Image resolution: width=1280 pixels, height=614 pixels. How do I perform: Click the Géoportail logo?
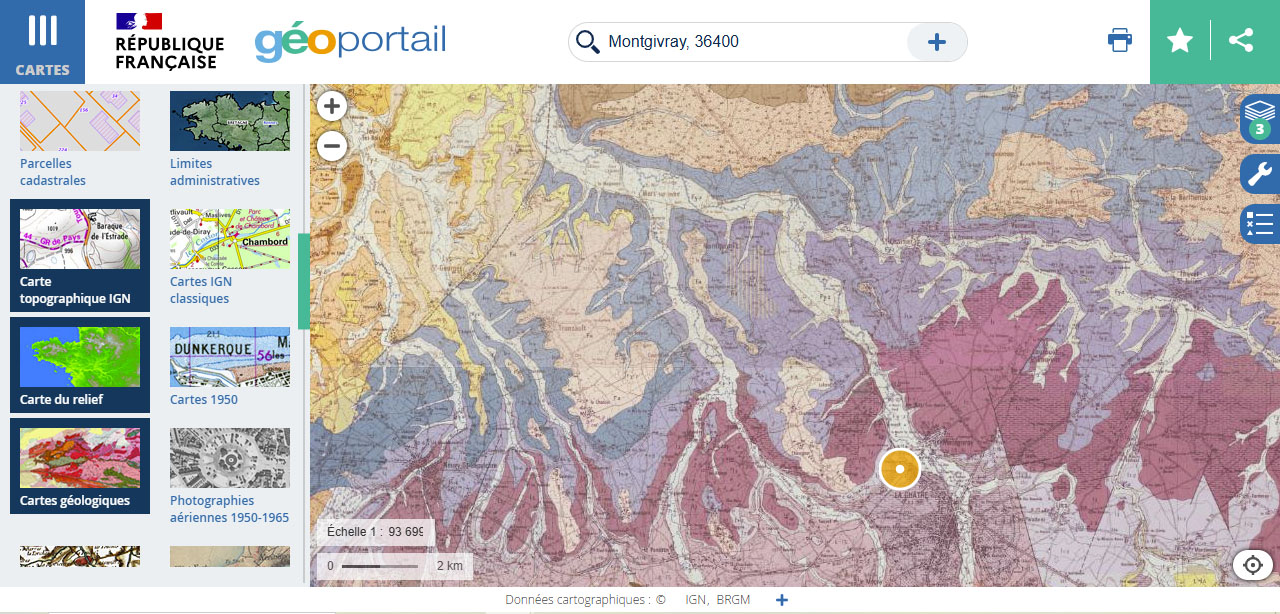[x=350, y=42]
